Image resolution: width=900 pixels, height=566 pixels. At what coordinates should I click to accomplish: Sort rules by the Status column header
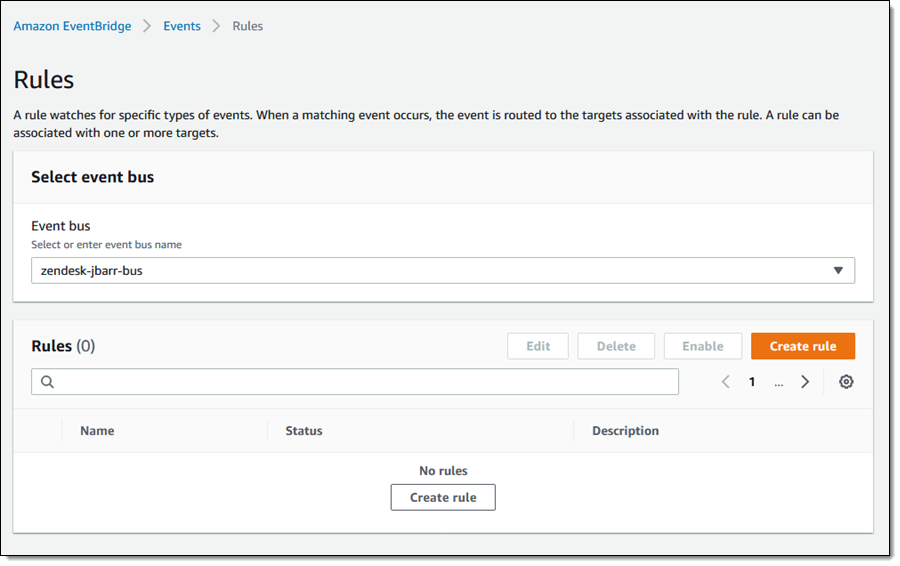[304, 431]
